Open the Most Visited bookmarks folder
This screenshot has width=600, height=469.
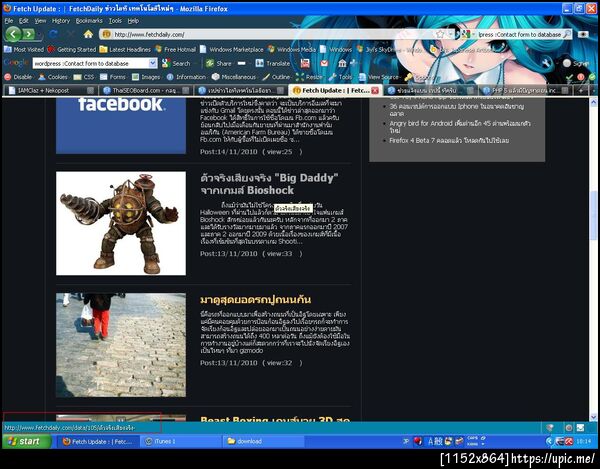24,49
